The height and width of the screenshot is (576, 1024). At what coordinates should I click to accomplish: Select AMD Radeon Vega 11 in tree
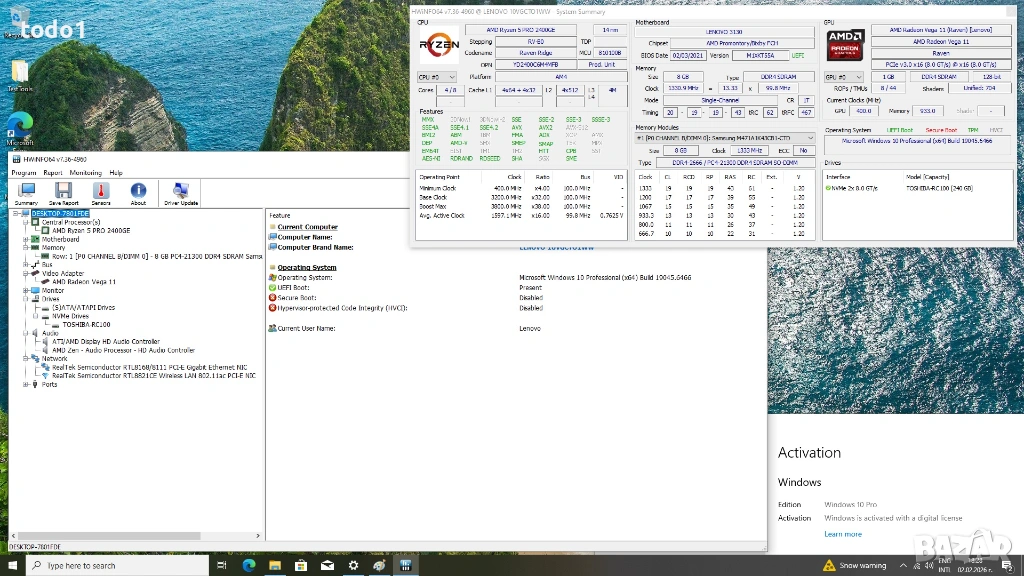click(84, 282)
